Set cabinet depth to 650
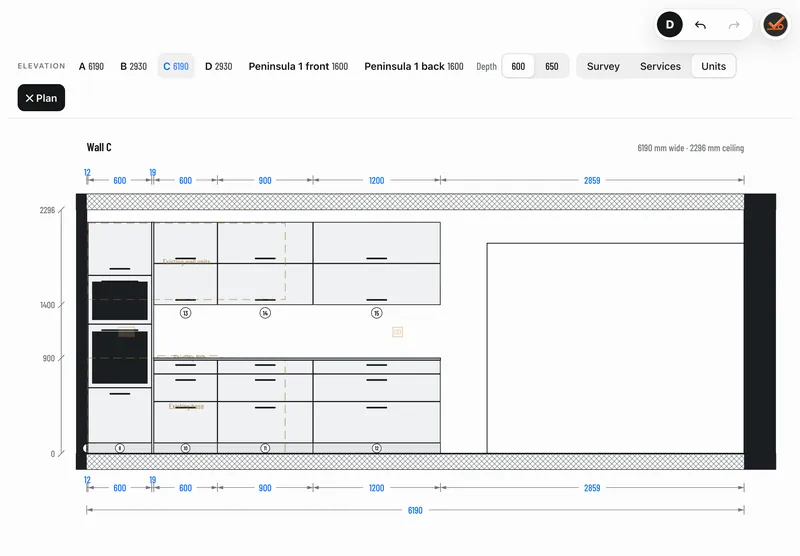 (552, 66)
